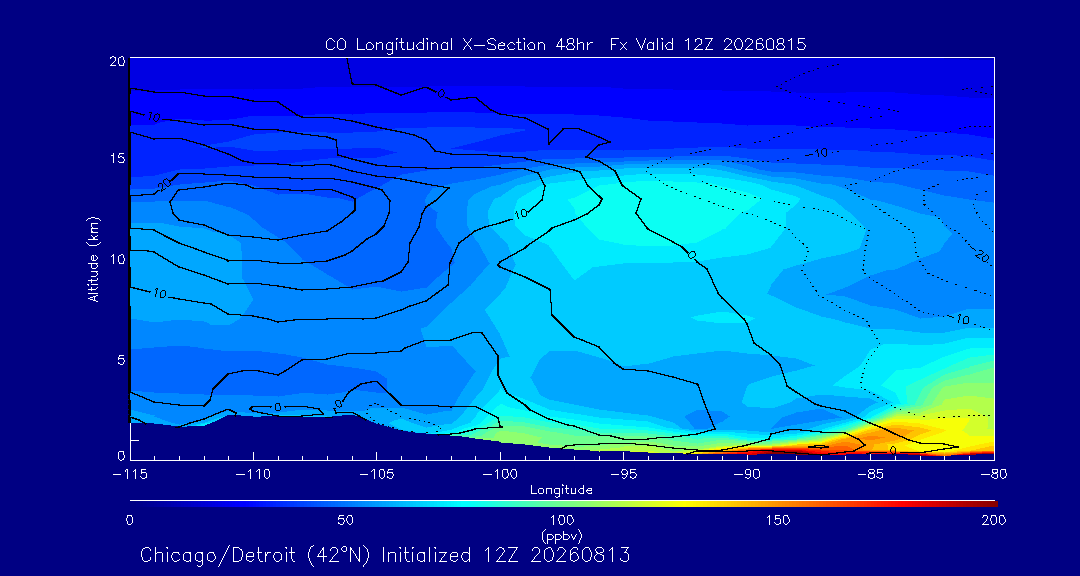The height and width of the screenshot is (576, 1080).
Task: Click the Longitude axis label
Action: tap(561, 491)
